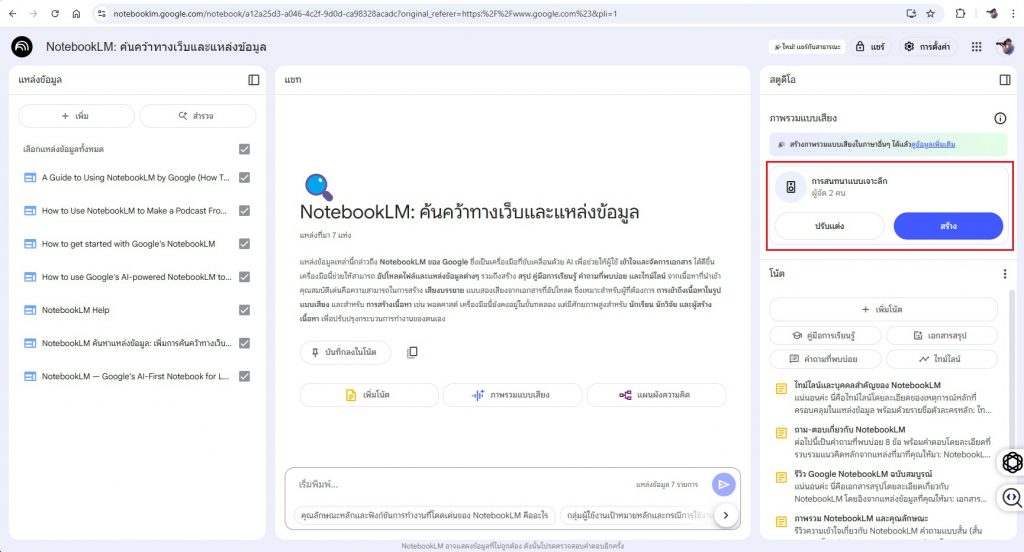Open การตั้งค่า (settings) menu

927,46
